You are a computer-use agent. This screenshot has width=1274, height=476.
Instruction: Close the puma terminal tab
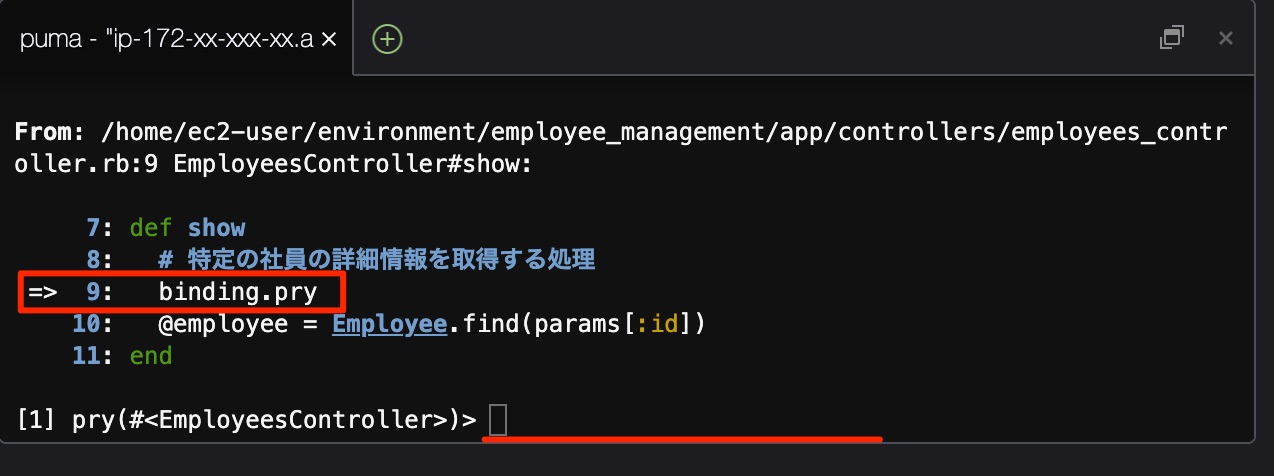[328, 39]
